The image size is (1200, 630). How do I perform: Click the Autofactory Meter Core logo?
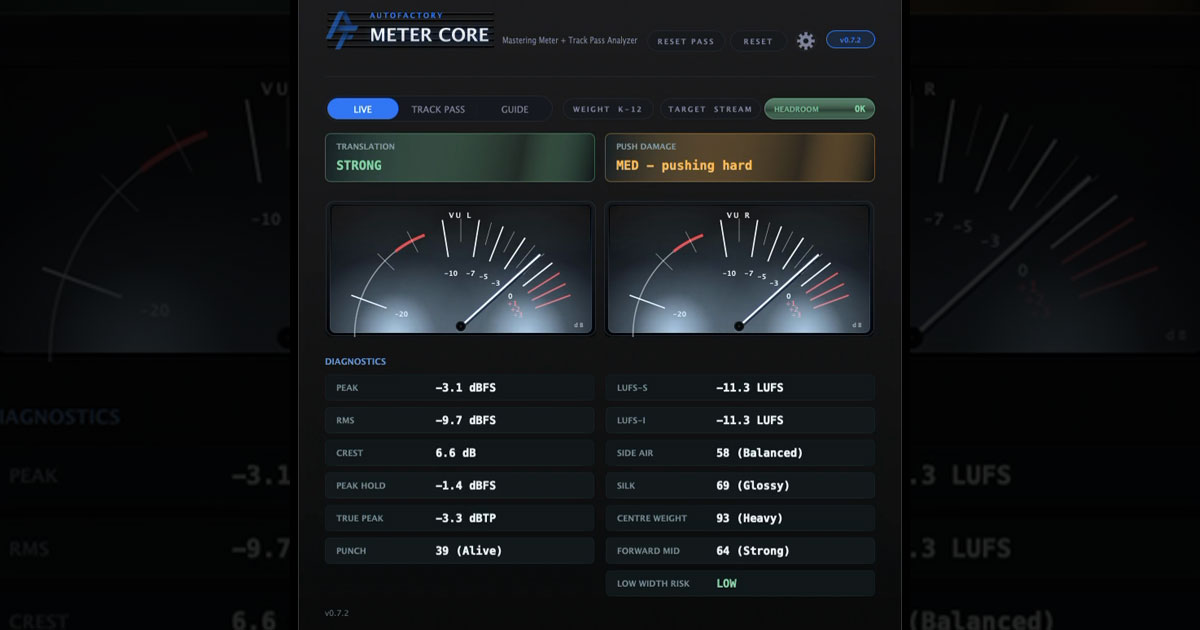(x=410, y=30)
